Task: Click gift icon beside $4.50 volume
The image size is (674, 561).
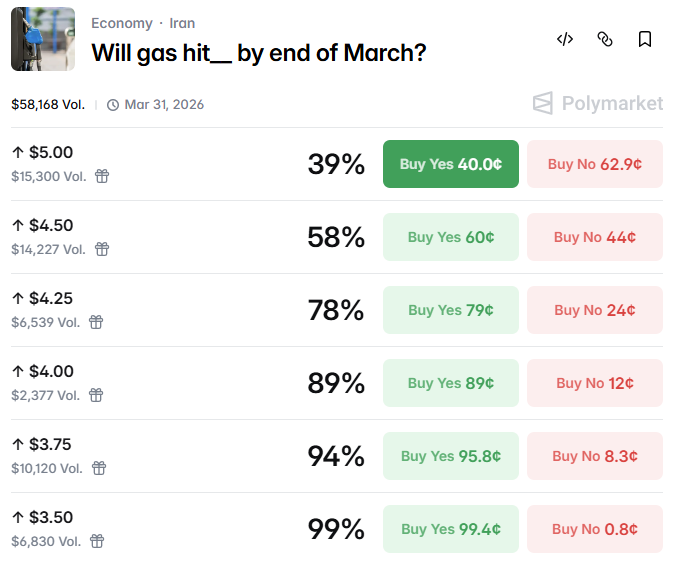Action: point(102,249)
